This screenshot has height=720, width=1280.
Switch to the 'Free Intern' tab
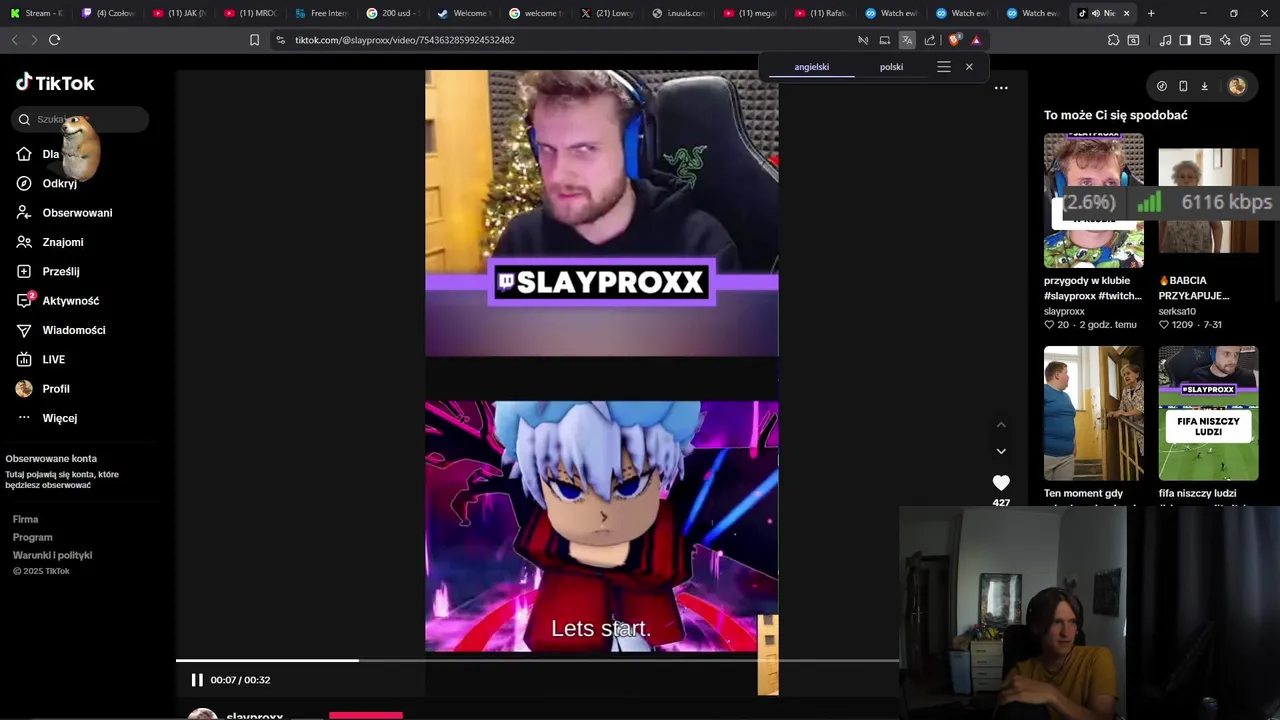point(321,13)
